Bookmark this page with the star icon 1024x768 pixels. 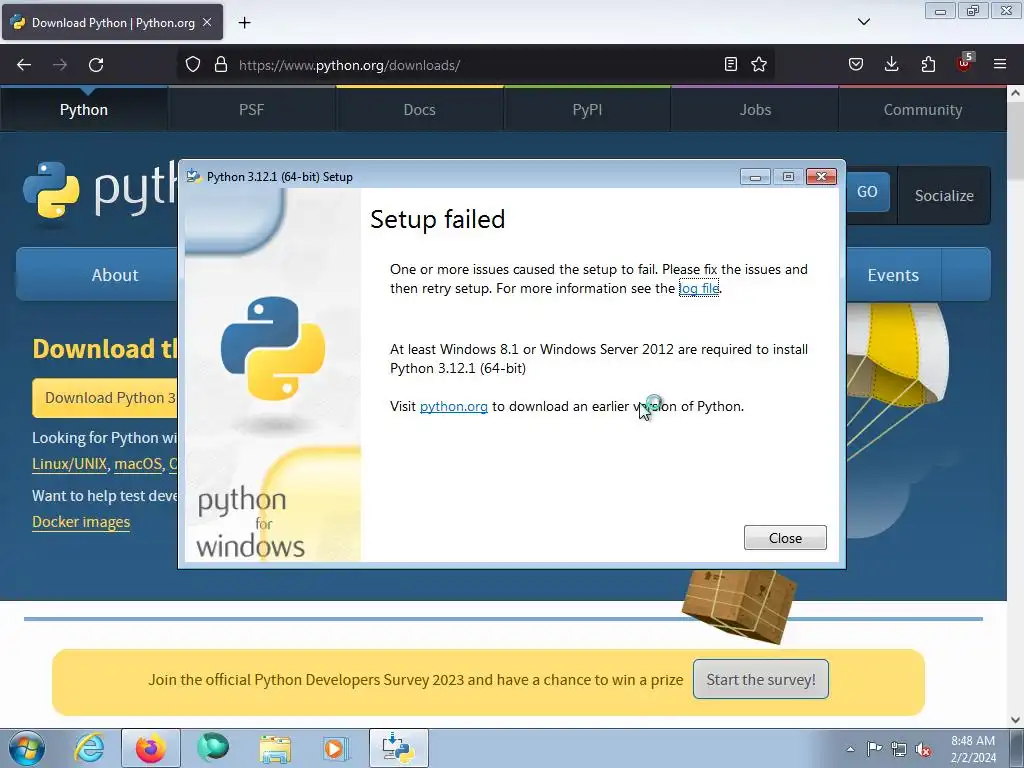coord(759,64)
